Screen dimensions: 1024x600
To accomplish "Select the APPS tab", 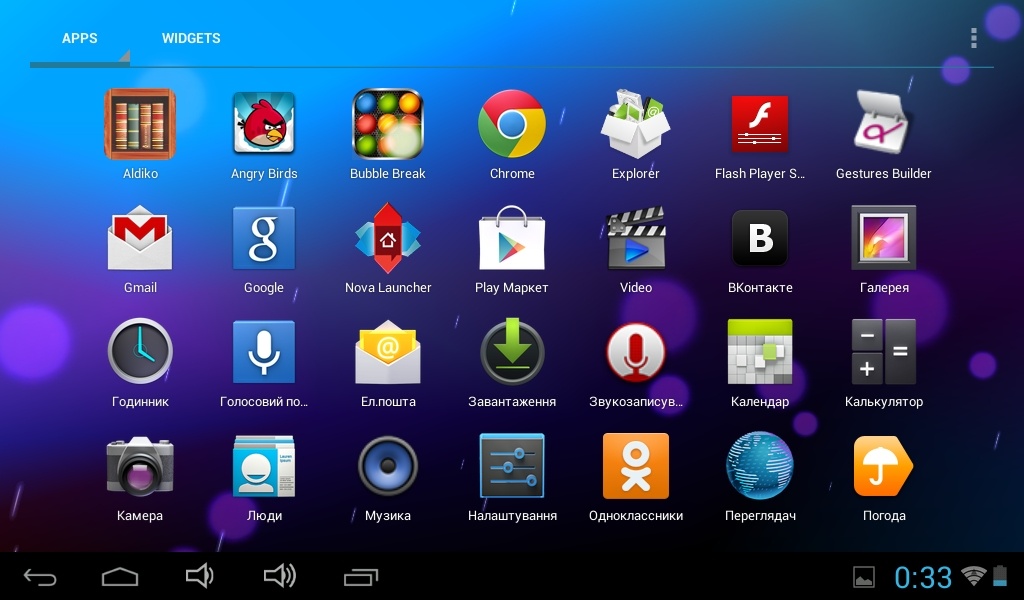I will click(80, 38).
